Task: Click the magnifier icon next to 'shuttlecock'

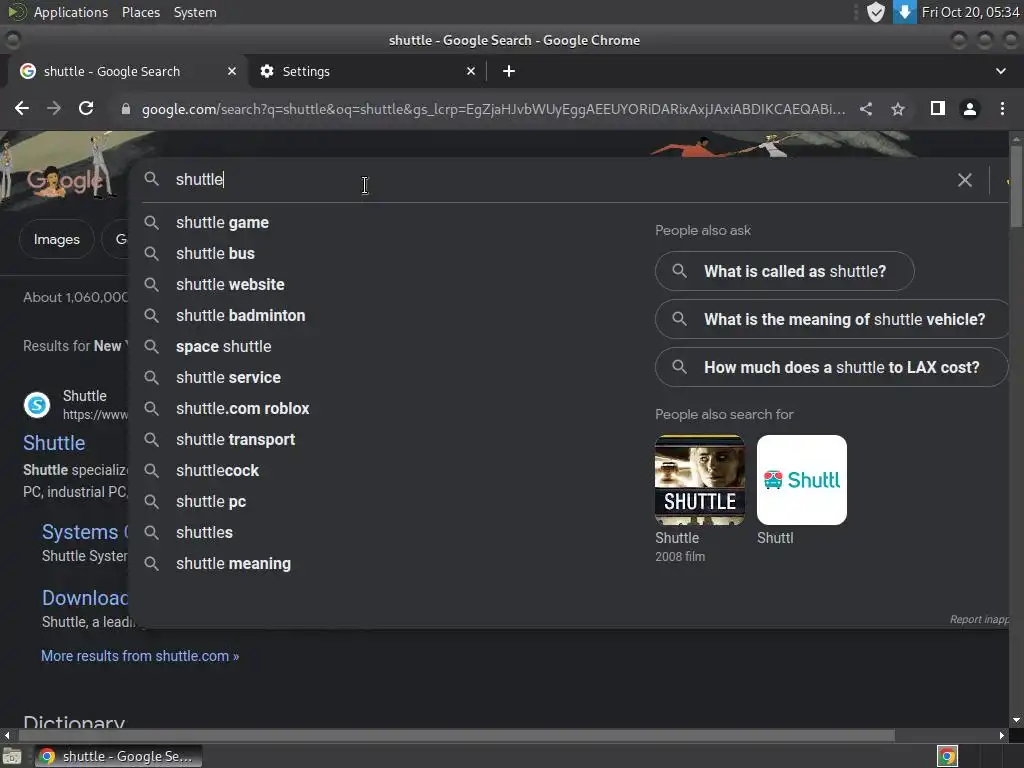Action: pos(152,471)
